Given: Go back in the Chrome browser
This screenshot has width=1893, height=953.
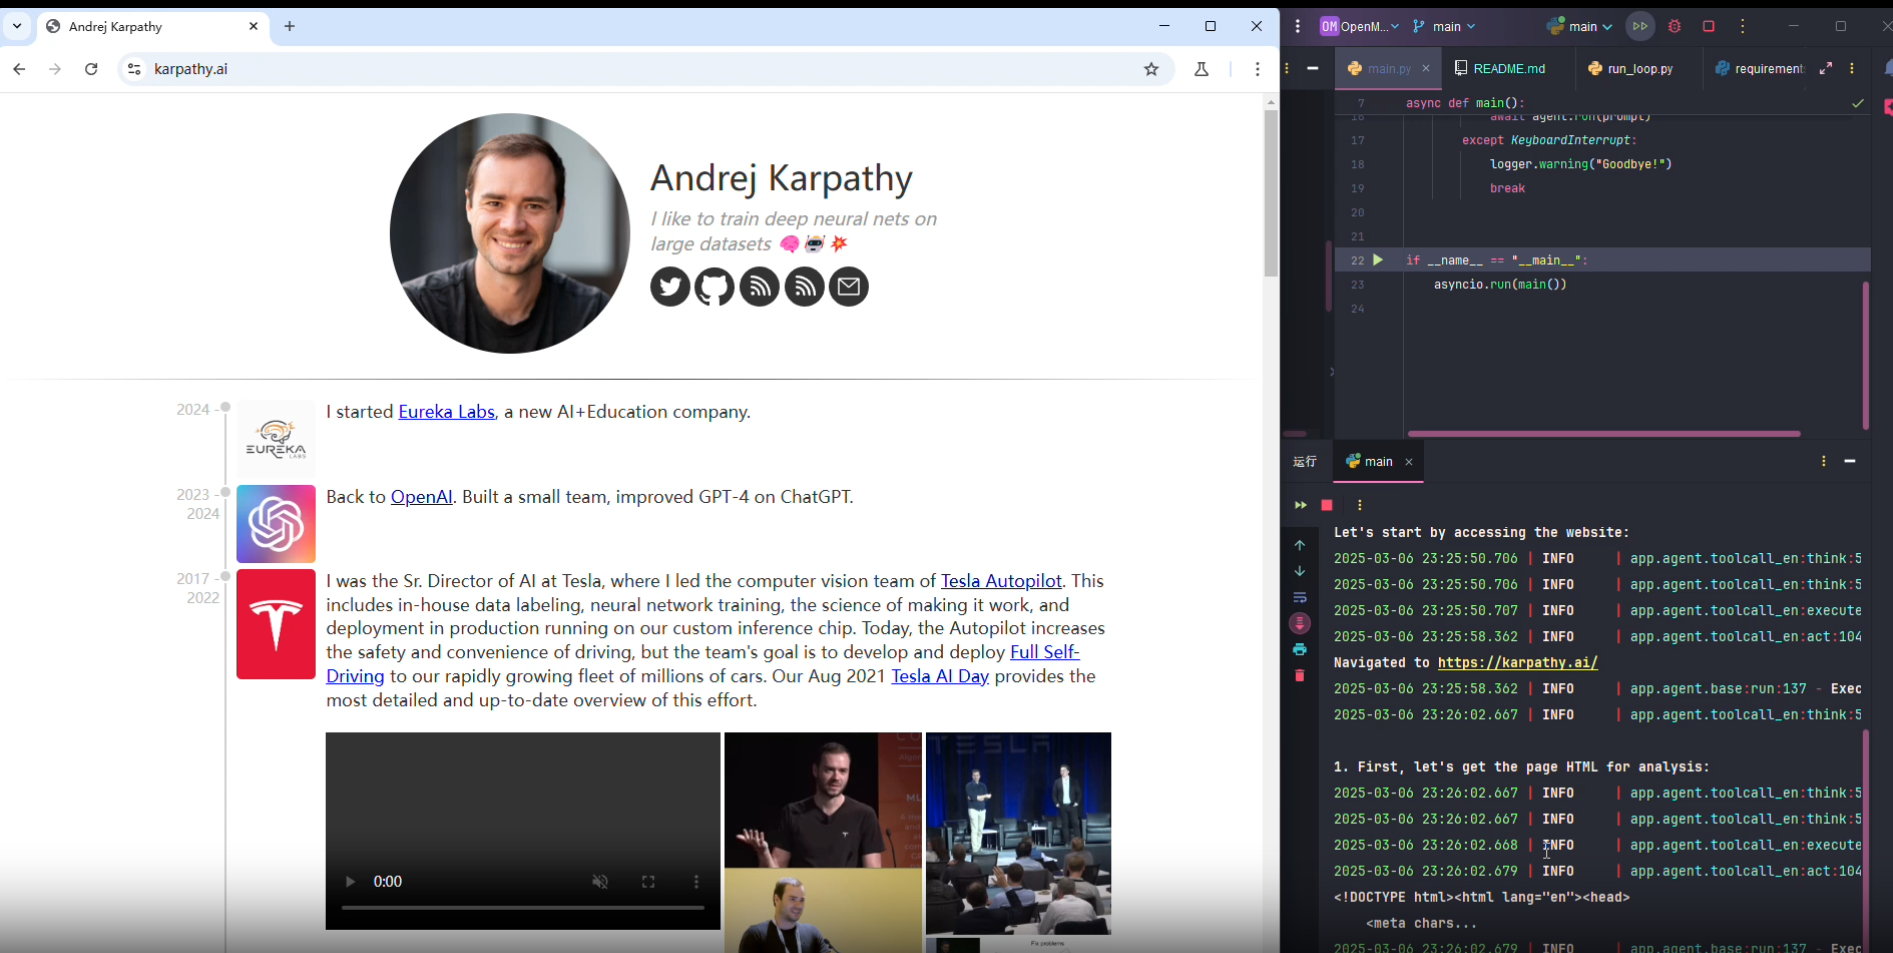Looking at the screenshot, I should tap(19, 69).
